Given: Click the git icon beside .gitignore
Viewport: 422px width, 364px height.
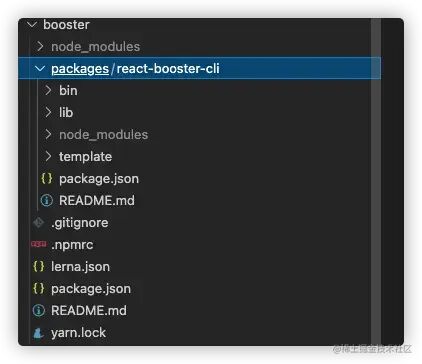Looking at the screenshot, I should tap(39, 222).
